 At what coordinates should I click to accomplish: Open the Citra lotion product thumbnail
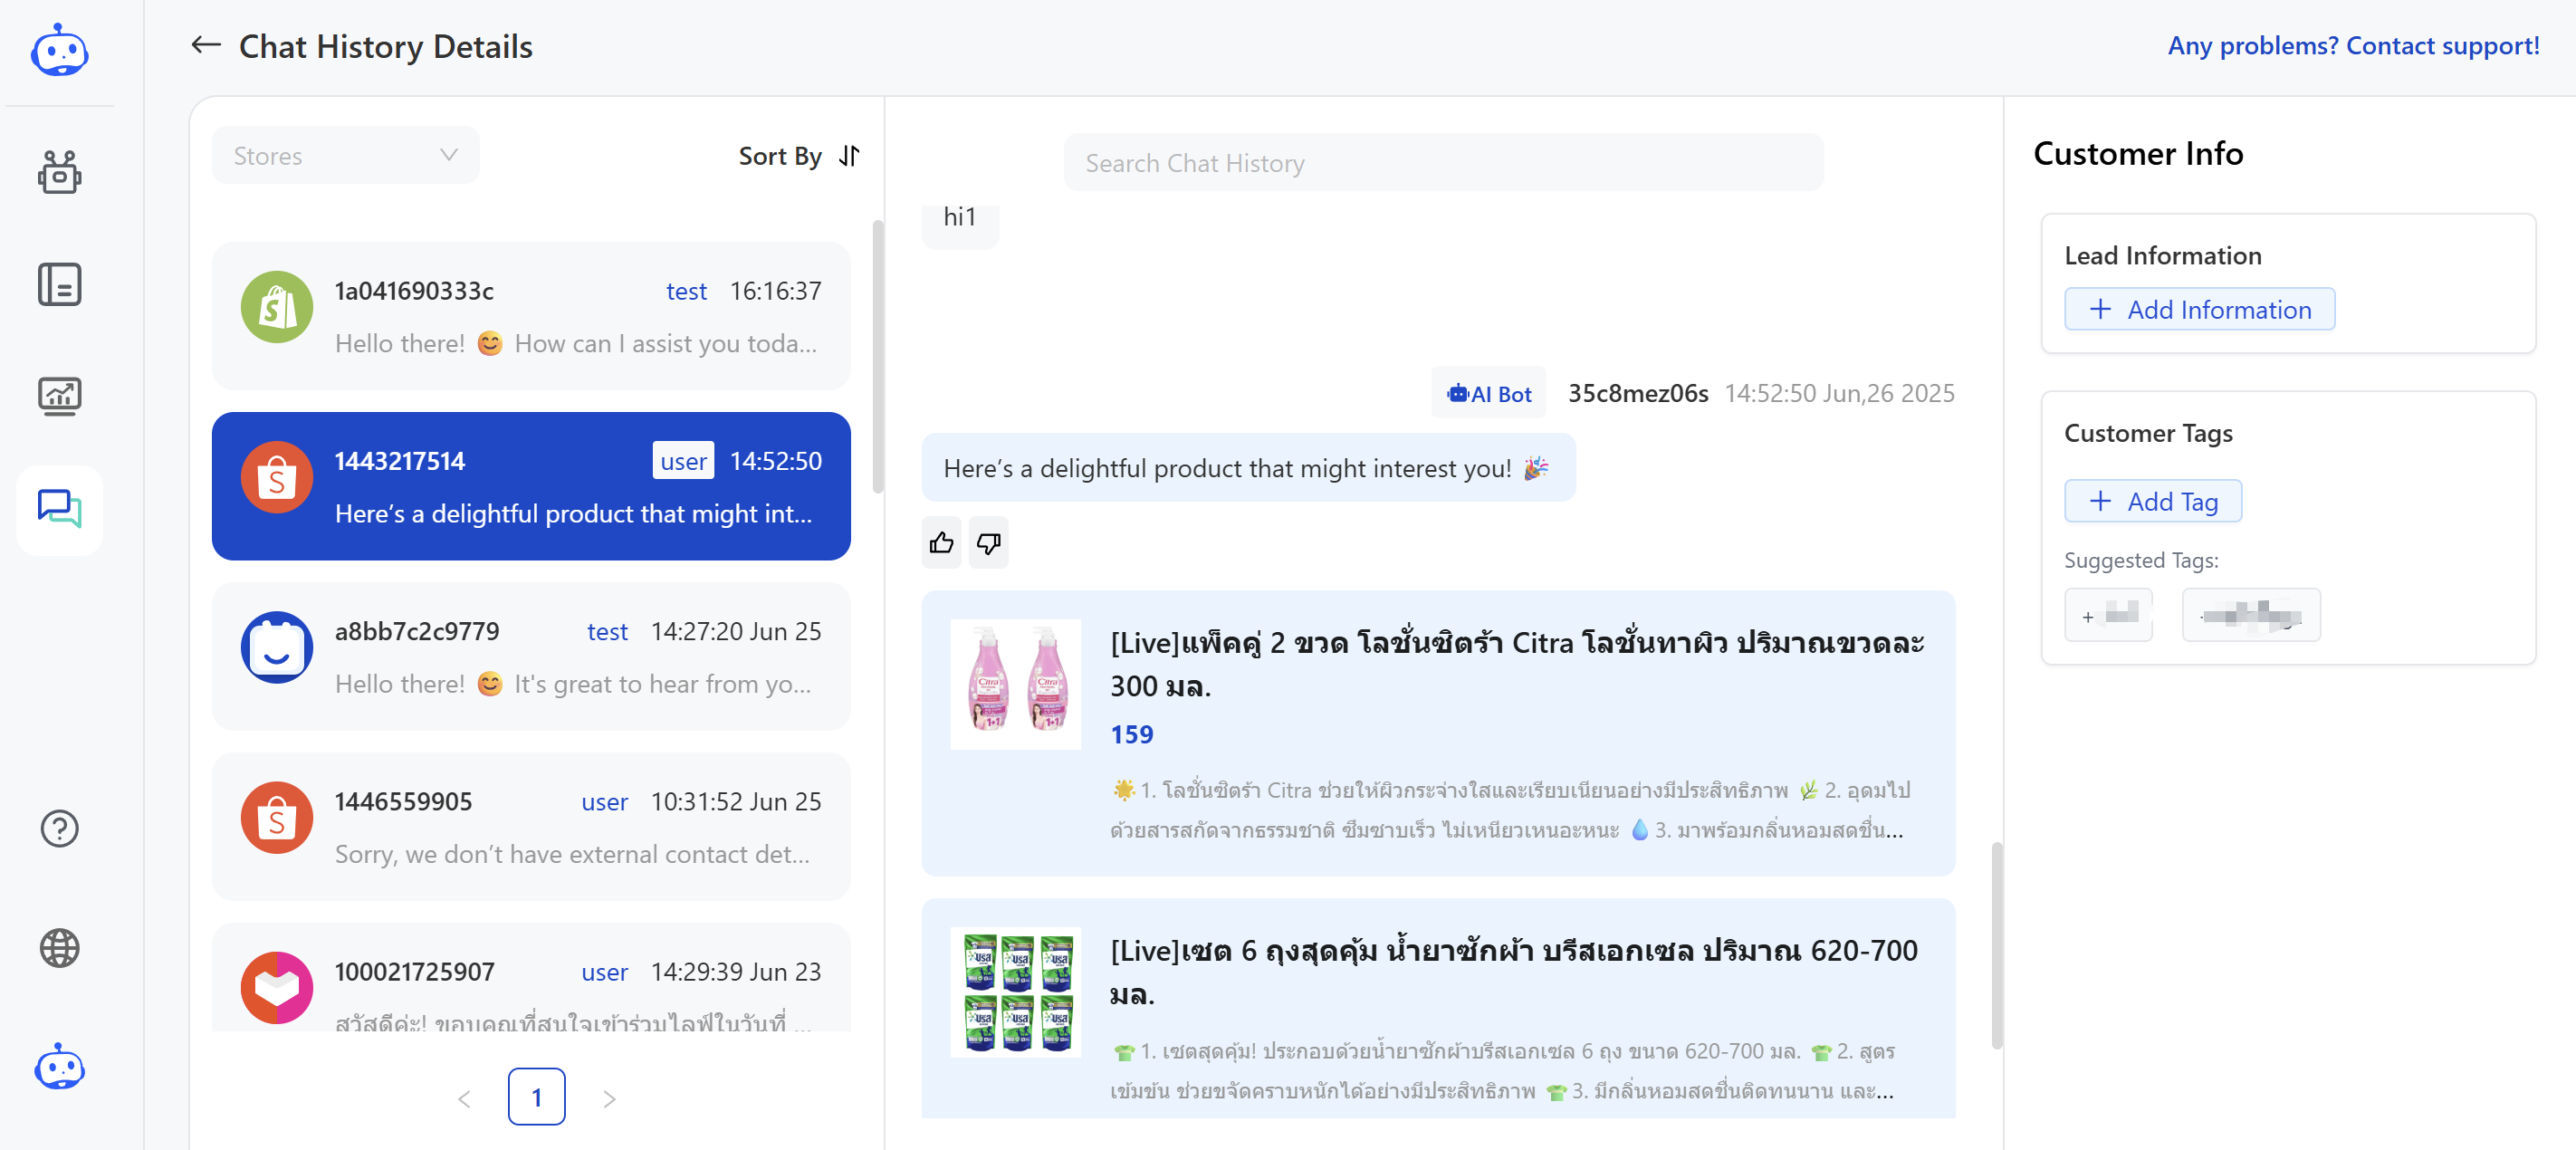(1015, 683)
